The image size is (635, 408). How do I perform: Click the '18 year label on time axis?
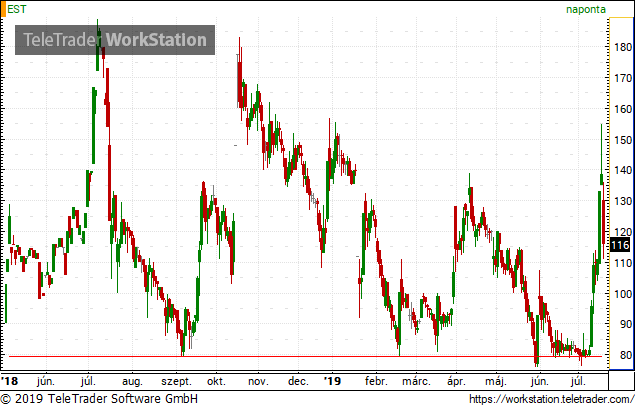point(10,381)
